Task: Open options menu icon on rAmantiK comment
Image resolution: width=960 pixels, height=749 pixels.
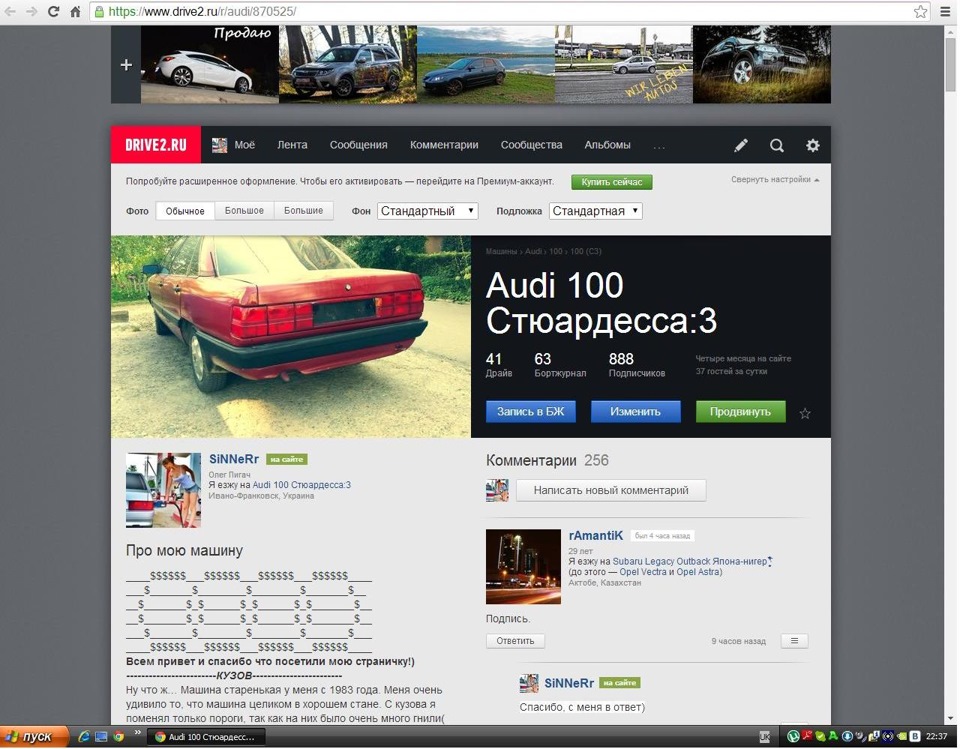Action: tap(794, 641)
